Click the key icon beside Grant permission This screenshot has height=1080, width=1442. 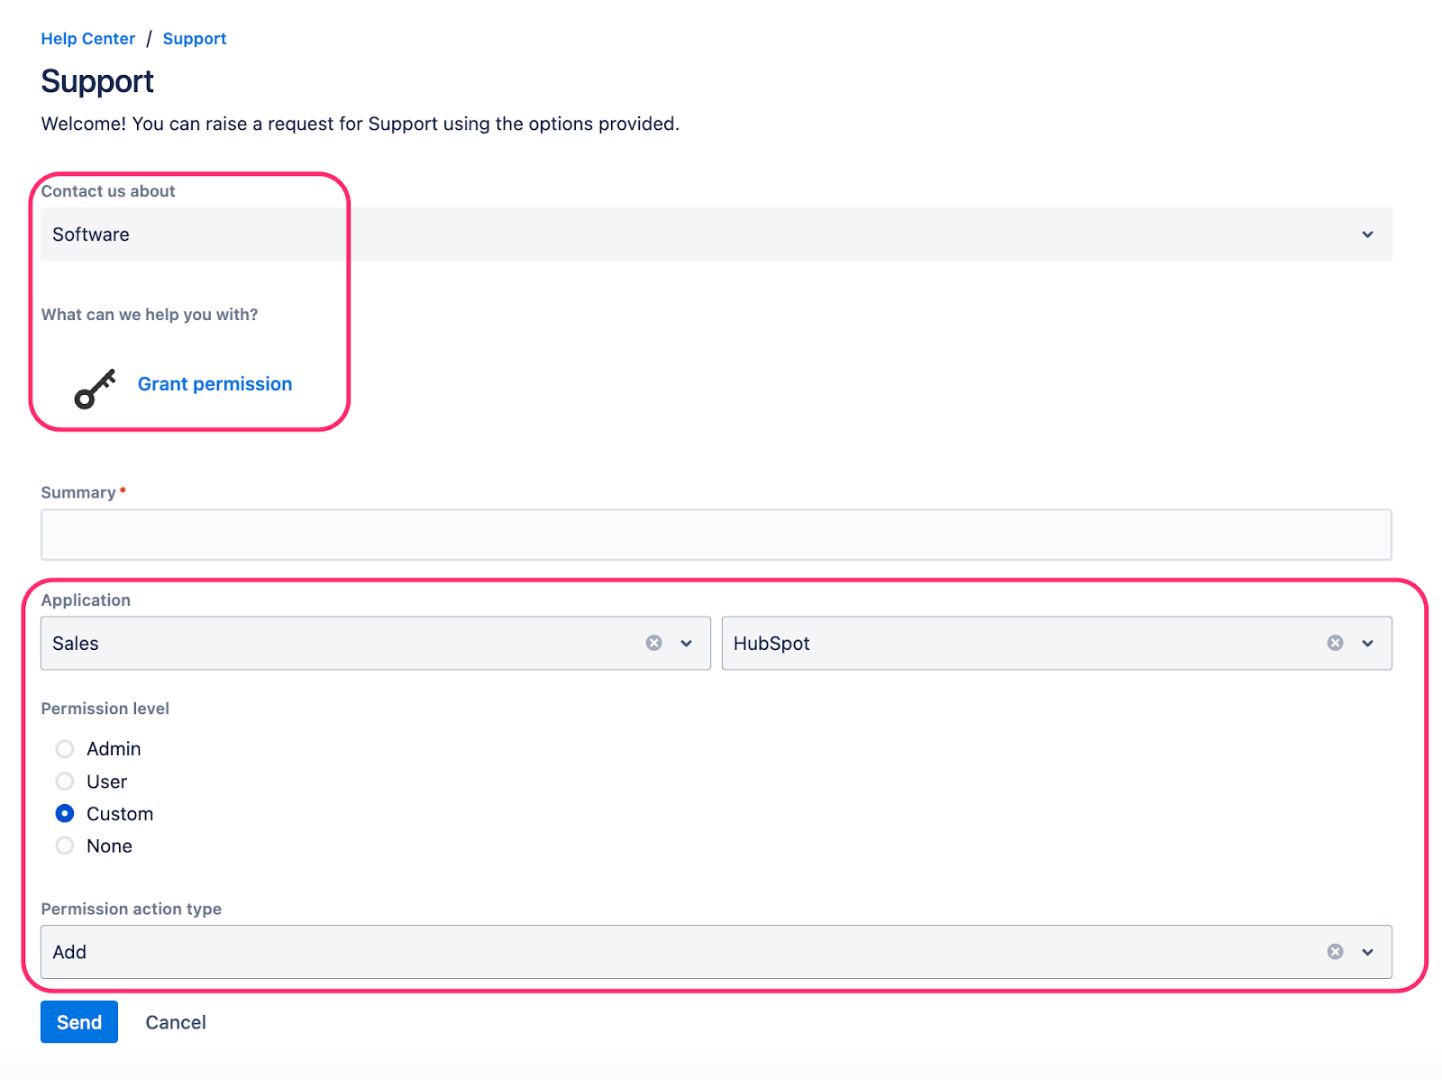pos(94,388)
